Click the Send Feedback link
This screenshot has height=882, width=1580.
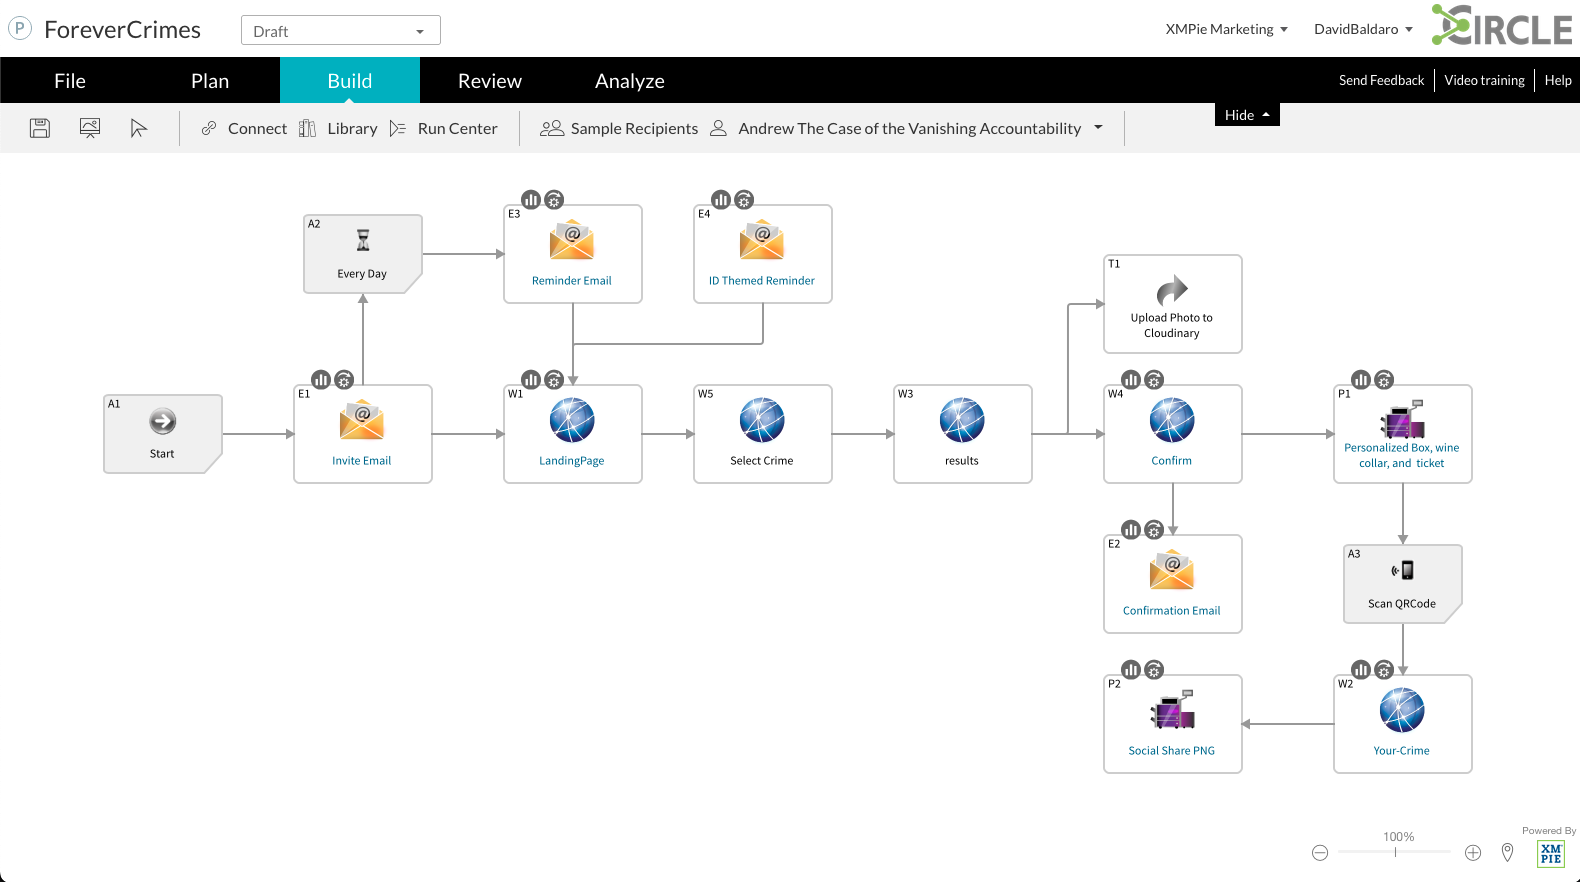1381,80
